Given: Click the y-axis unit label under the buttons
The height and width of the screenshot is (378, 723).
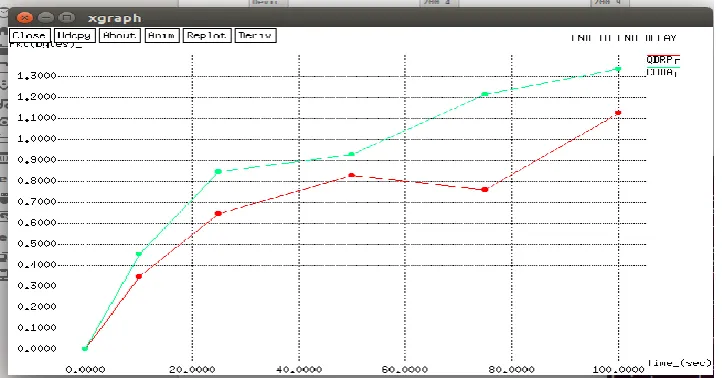Looking at the screenshot, I should point(45,45).
